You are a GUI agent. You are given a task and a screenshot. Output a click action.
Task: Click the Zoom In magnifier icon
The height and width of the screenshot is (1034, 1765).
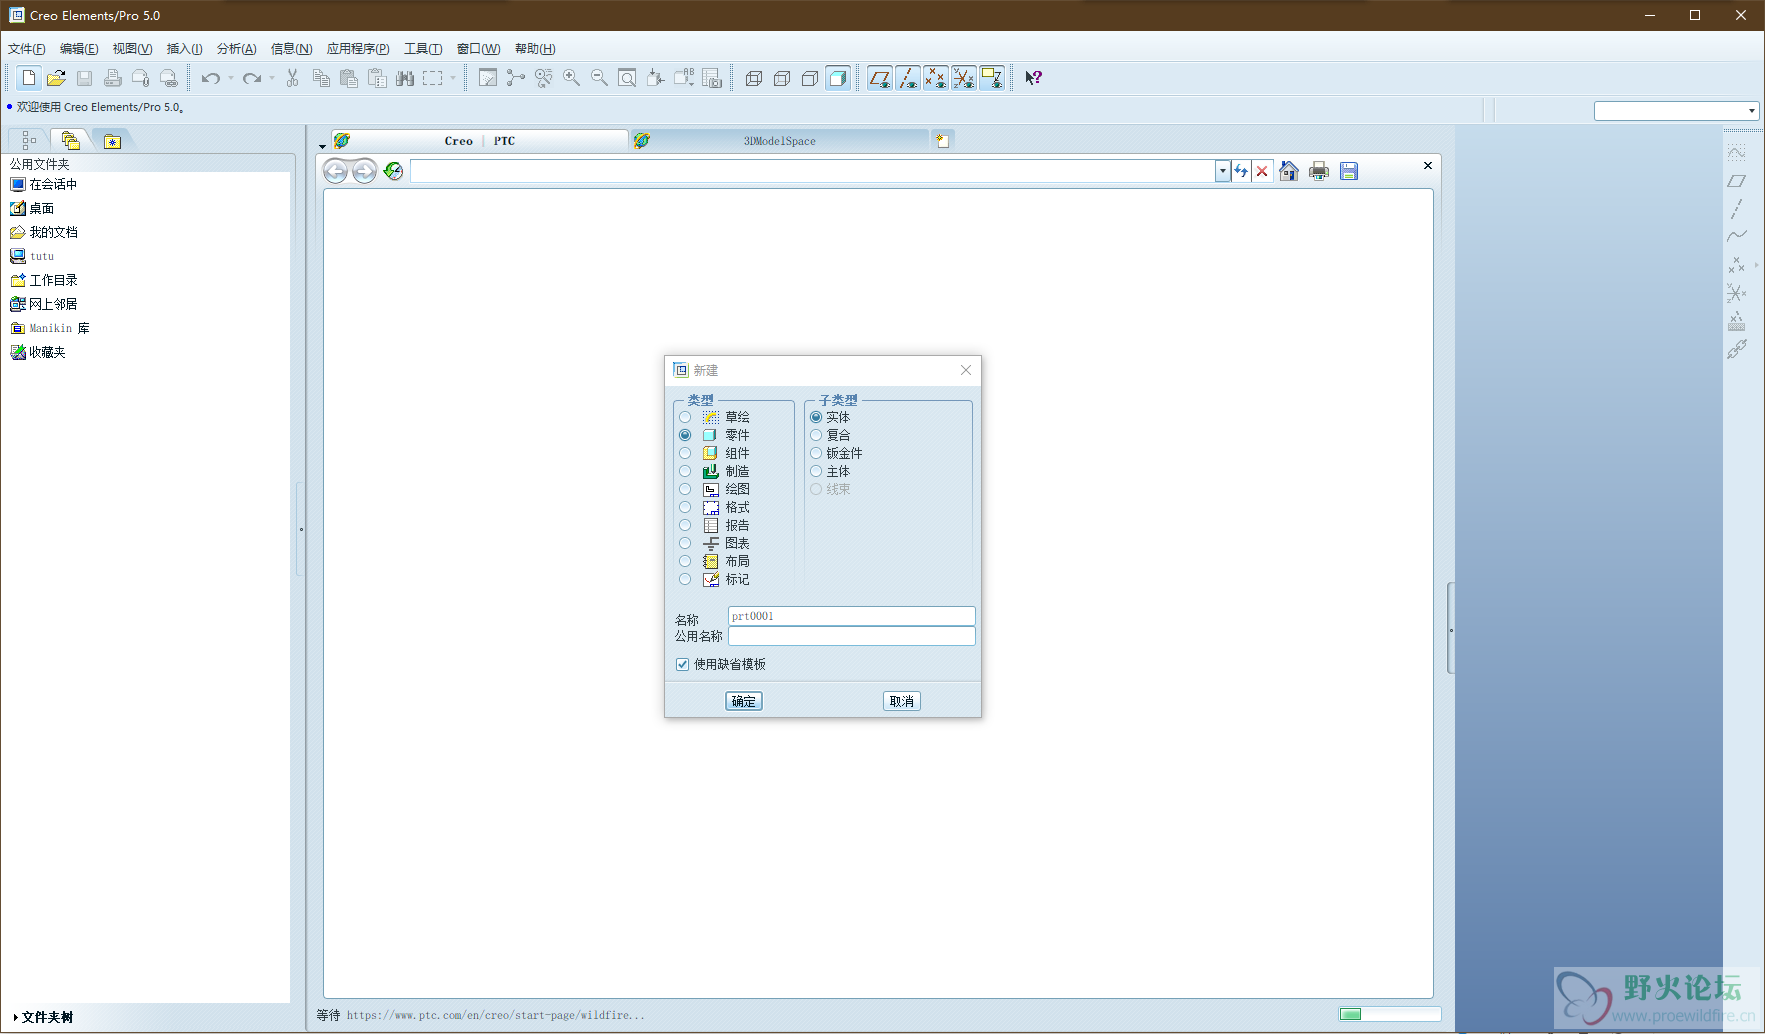[572, 78]
